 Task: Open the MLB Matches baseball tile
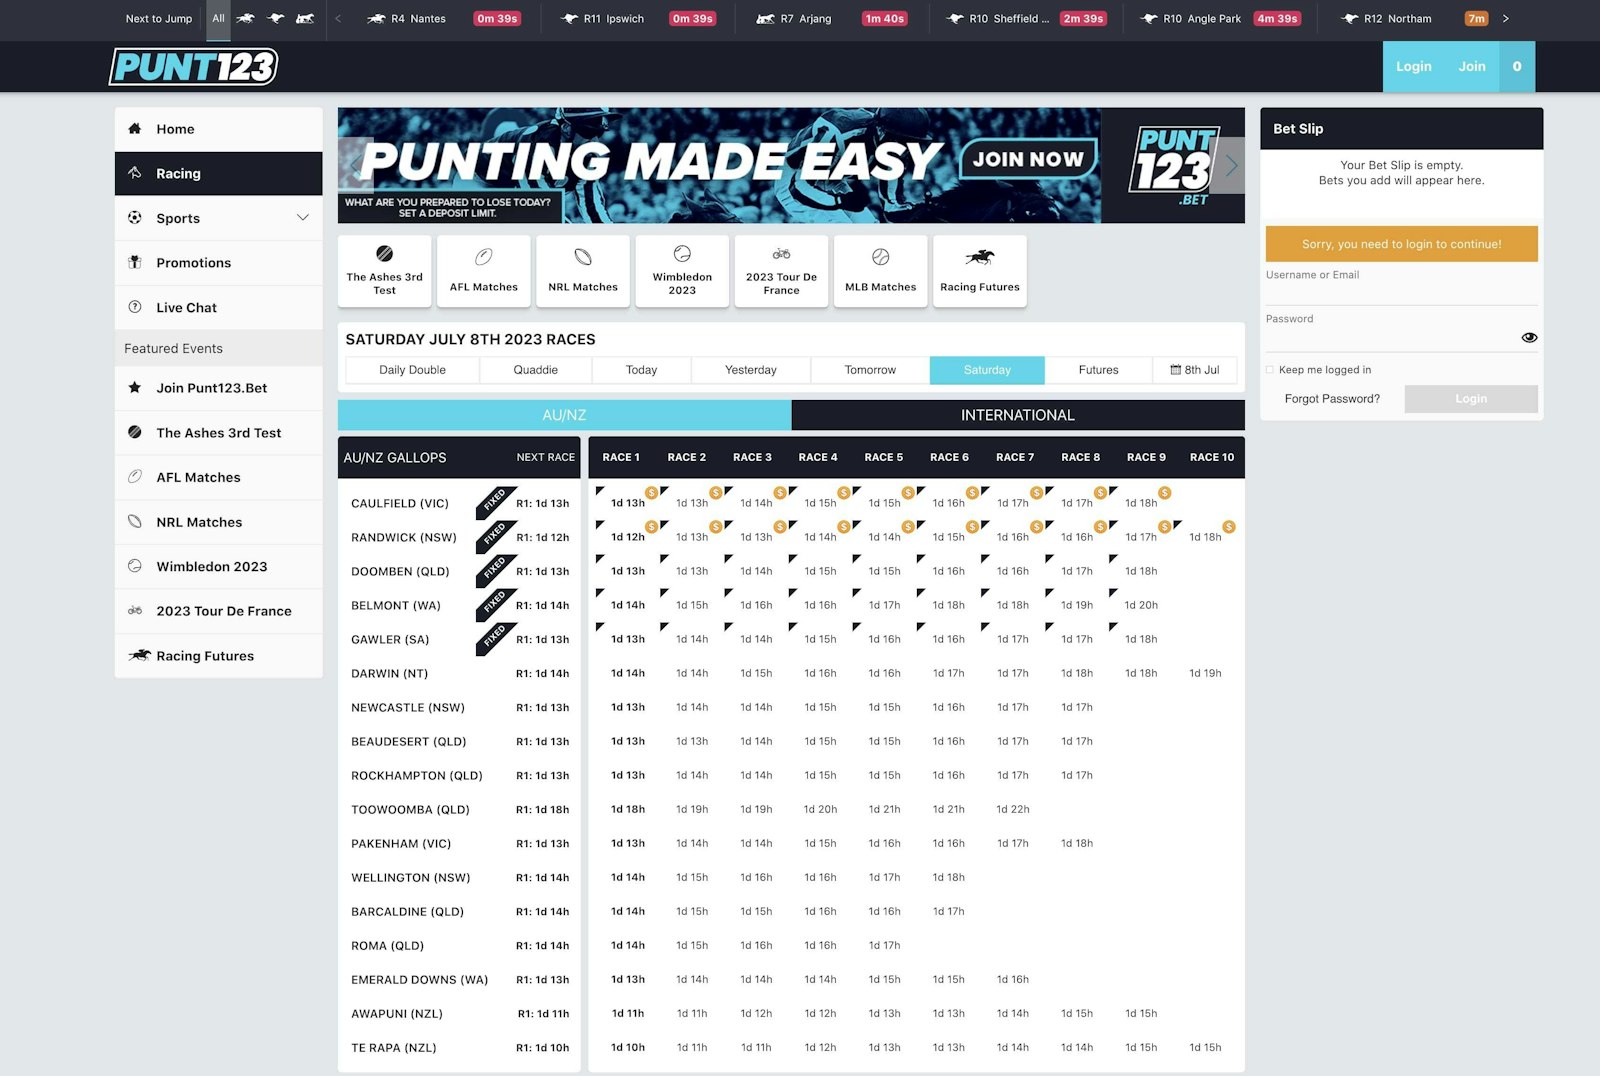tap(880, 271)
